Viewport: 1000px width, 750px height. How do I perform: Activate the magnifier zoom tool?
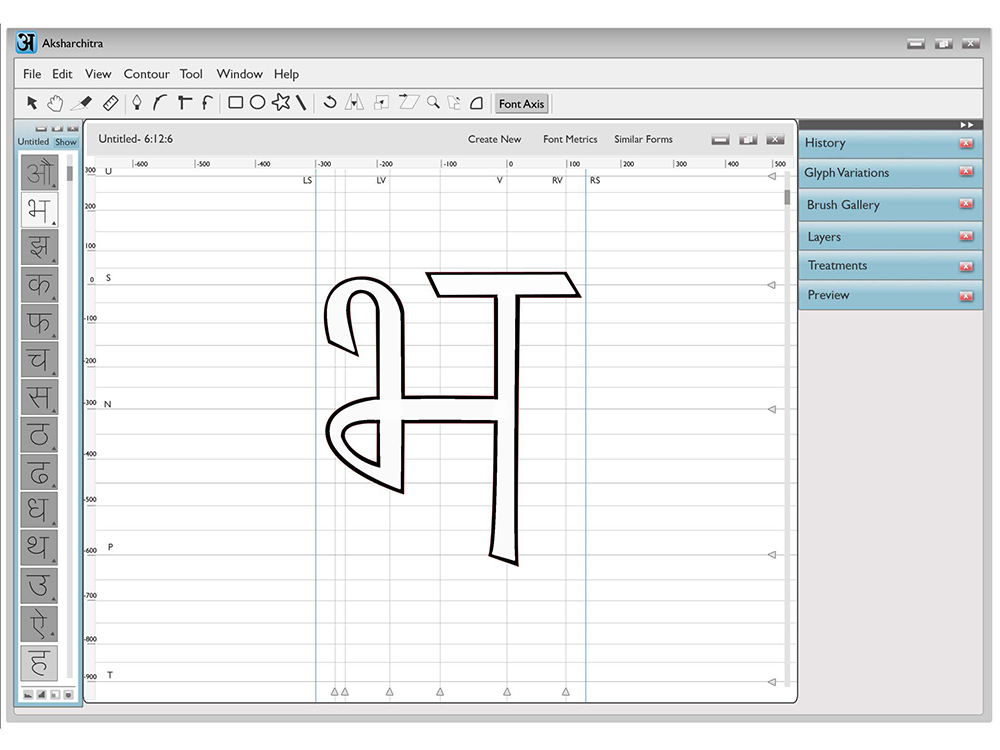433,102
